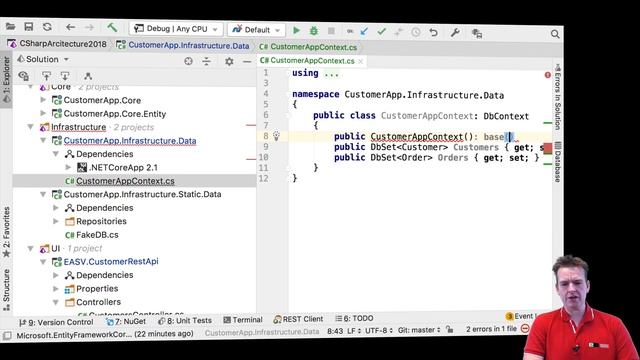Navigate back with the left arrow
The image size is (640, 360).
pos(70,27)
